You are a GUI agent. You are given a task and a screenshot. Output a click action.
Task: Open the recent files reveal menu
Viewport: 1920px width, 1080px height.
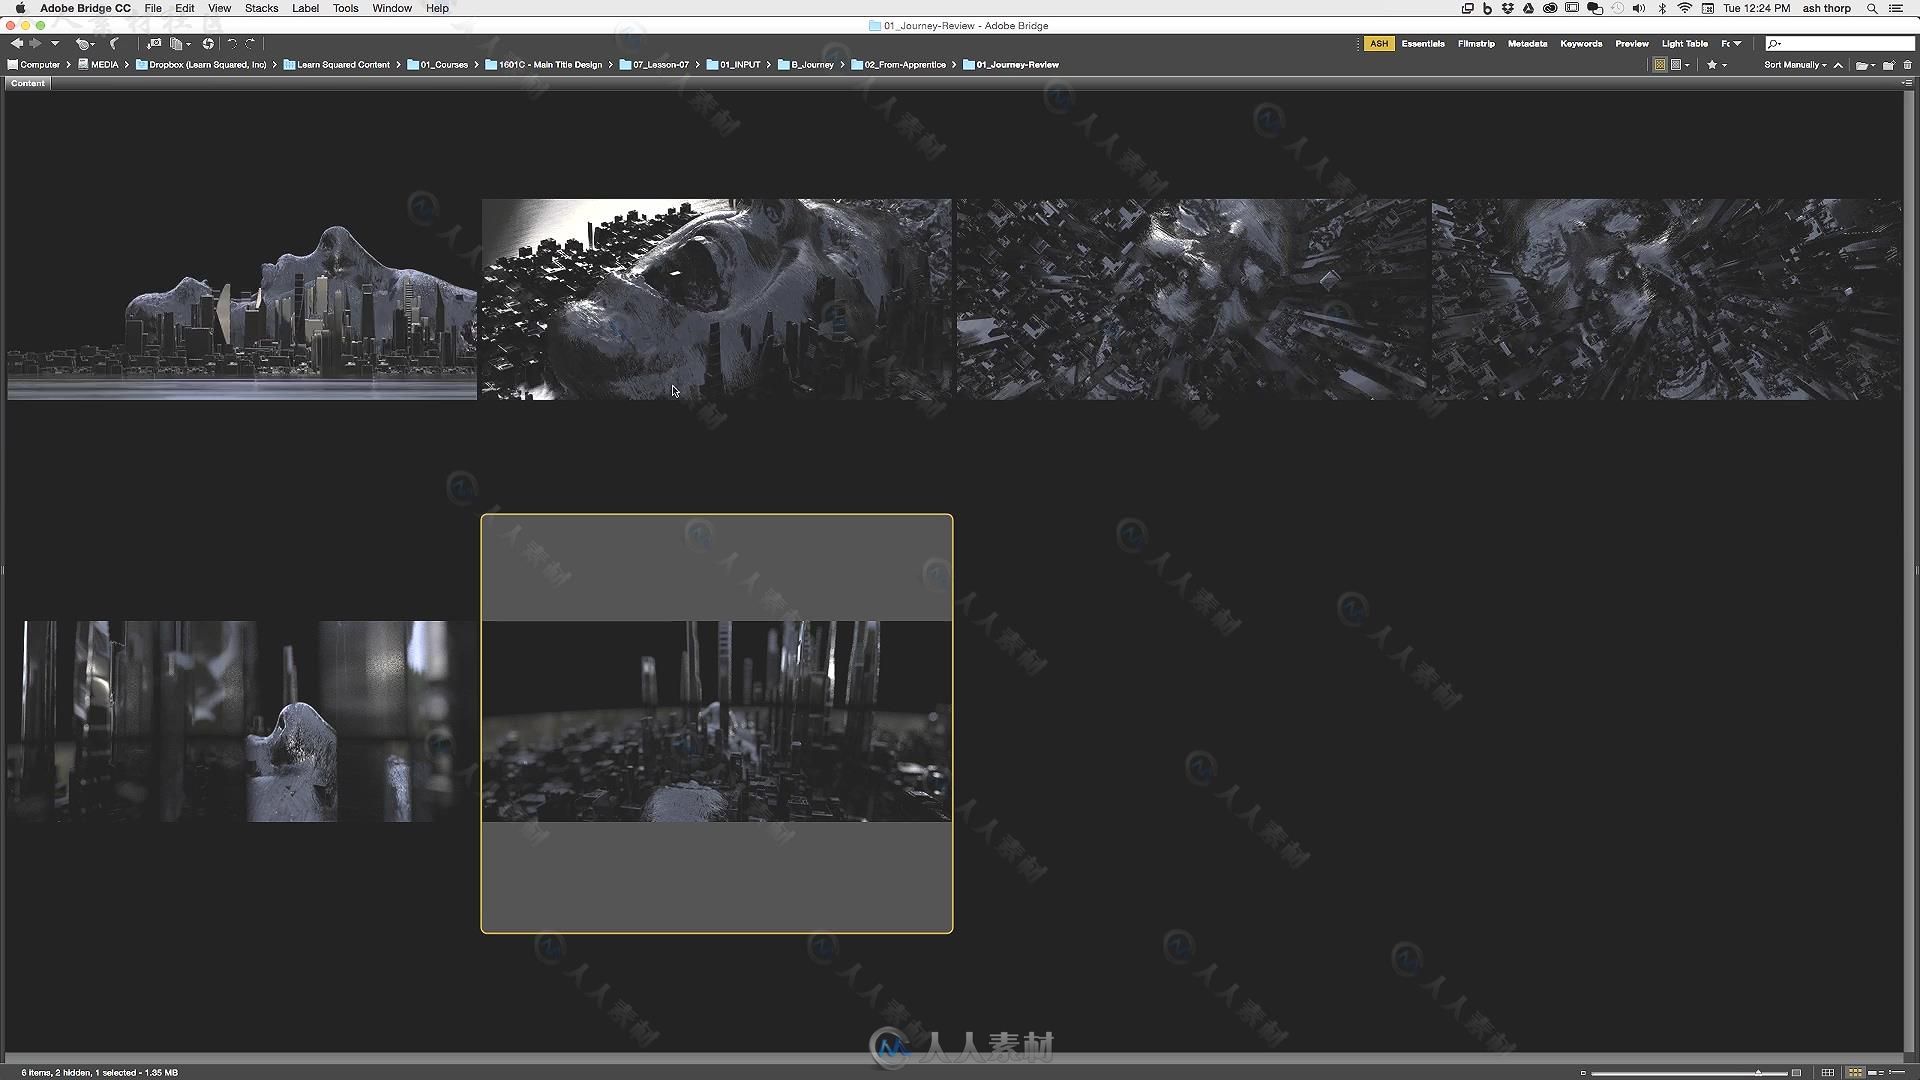click(85, 44)
